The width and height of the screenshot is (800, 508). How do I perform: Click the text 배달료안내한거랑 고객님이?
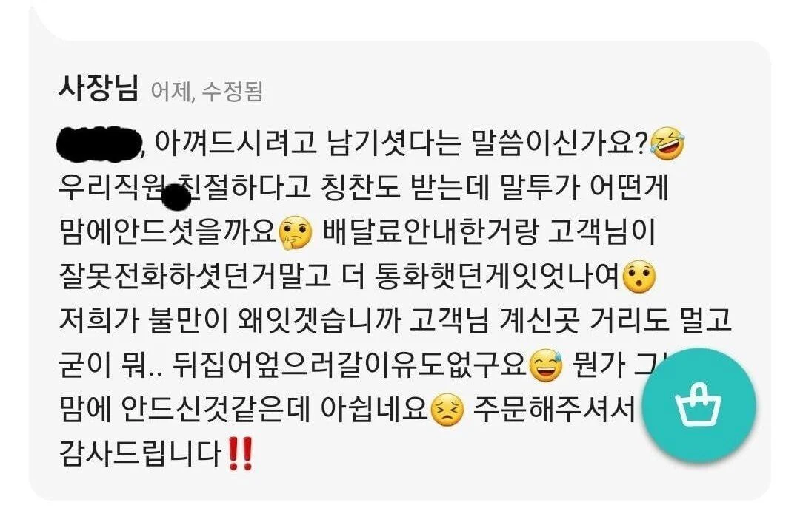click(x=488, y=232)
